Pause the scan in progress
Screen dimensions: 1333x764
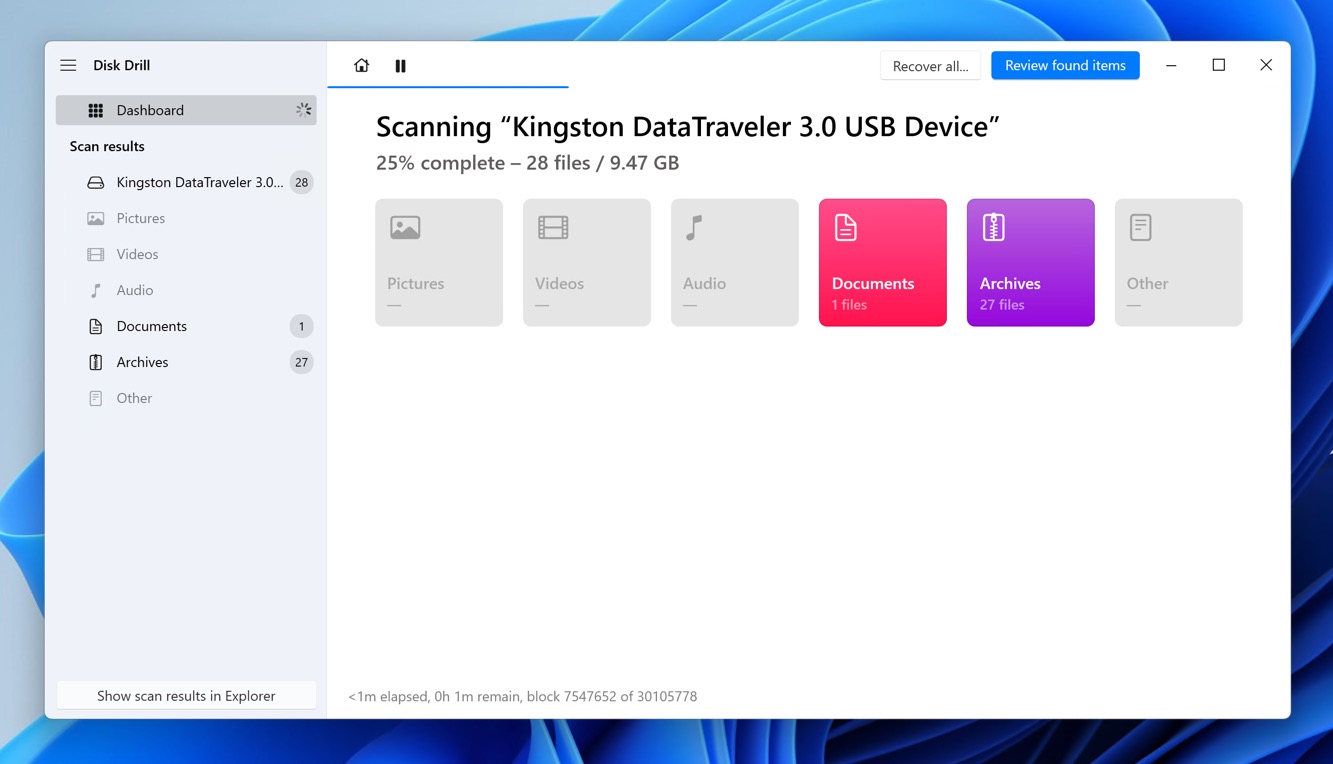tap(400, 66)
